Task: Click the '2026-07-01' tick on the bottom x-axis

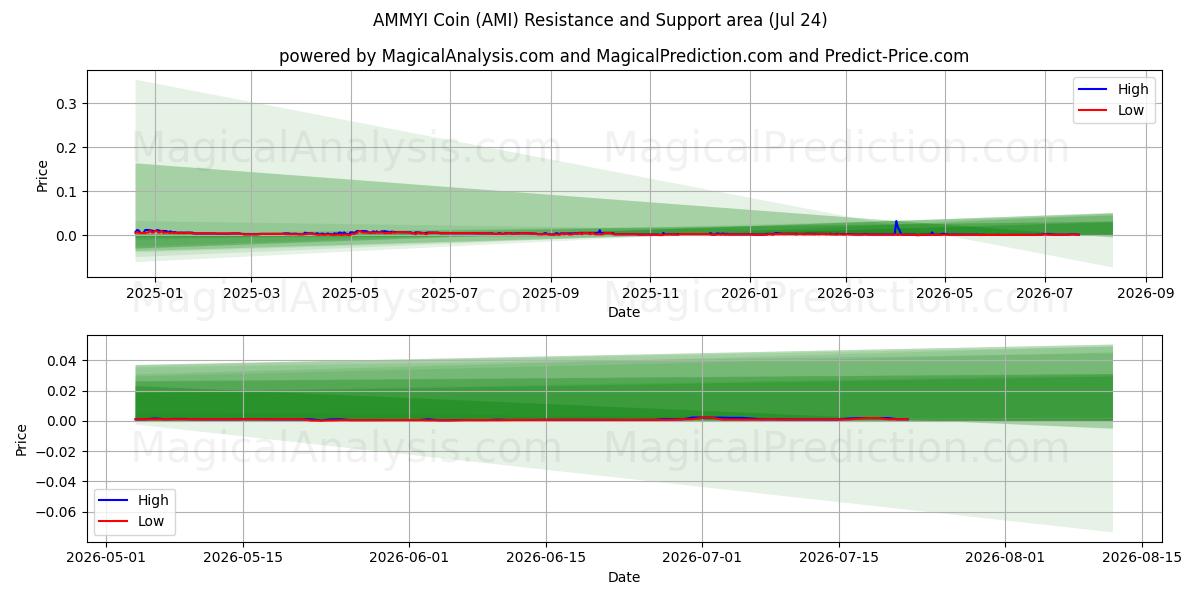Action: (702, 558)
